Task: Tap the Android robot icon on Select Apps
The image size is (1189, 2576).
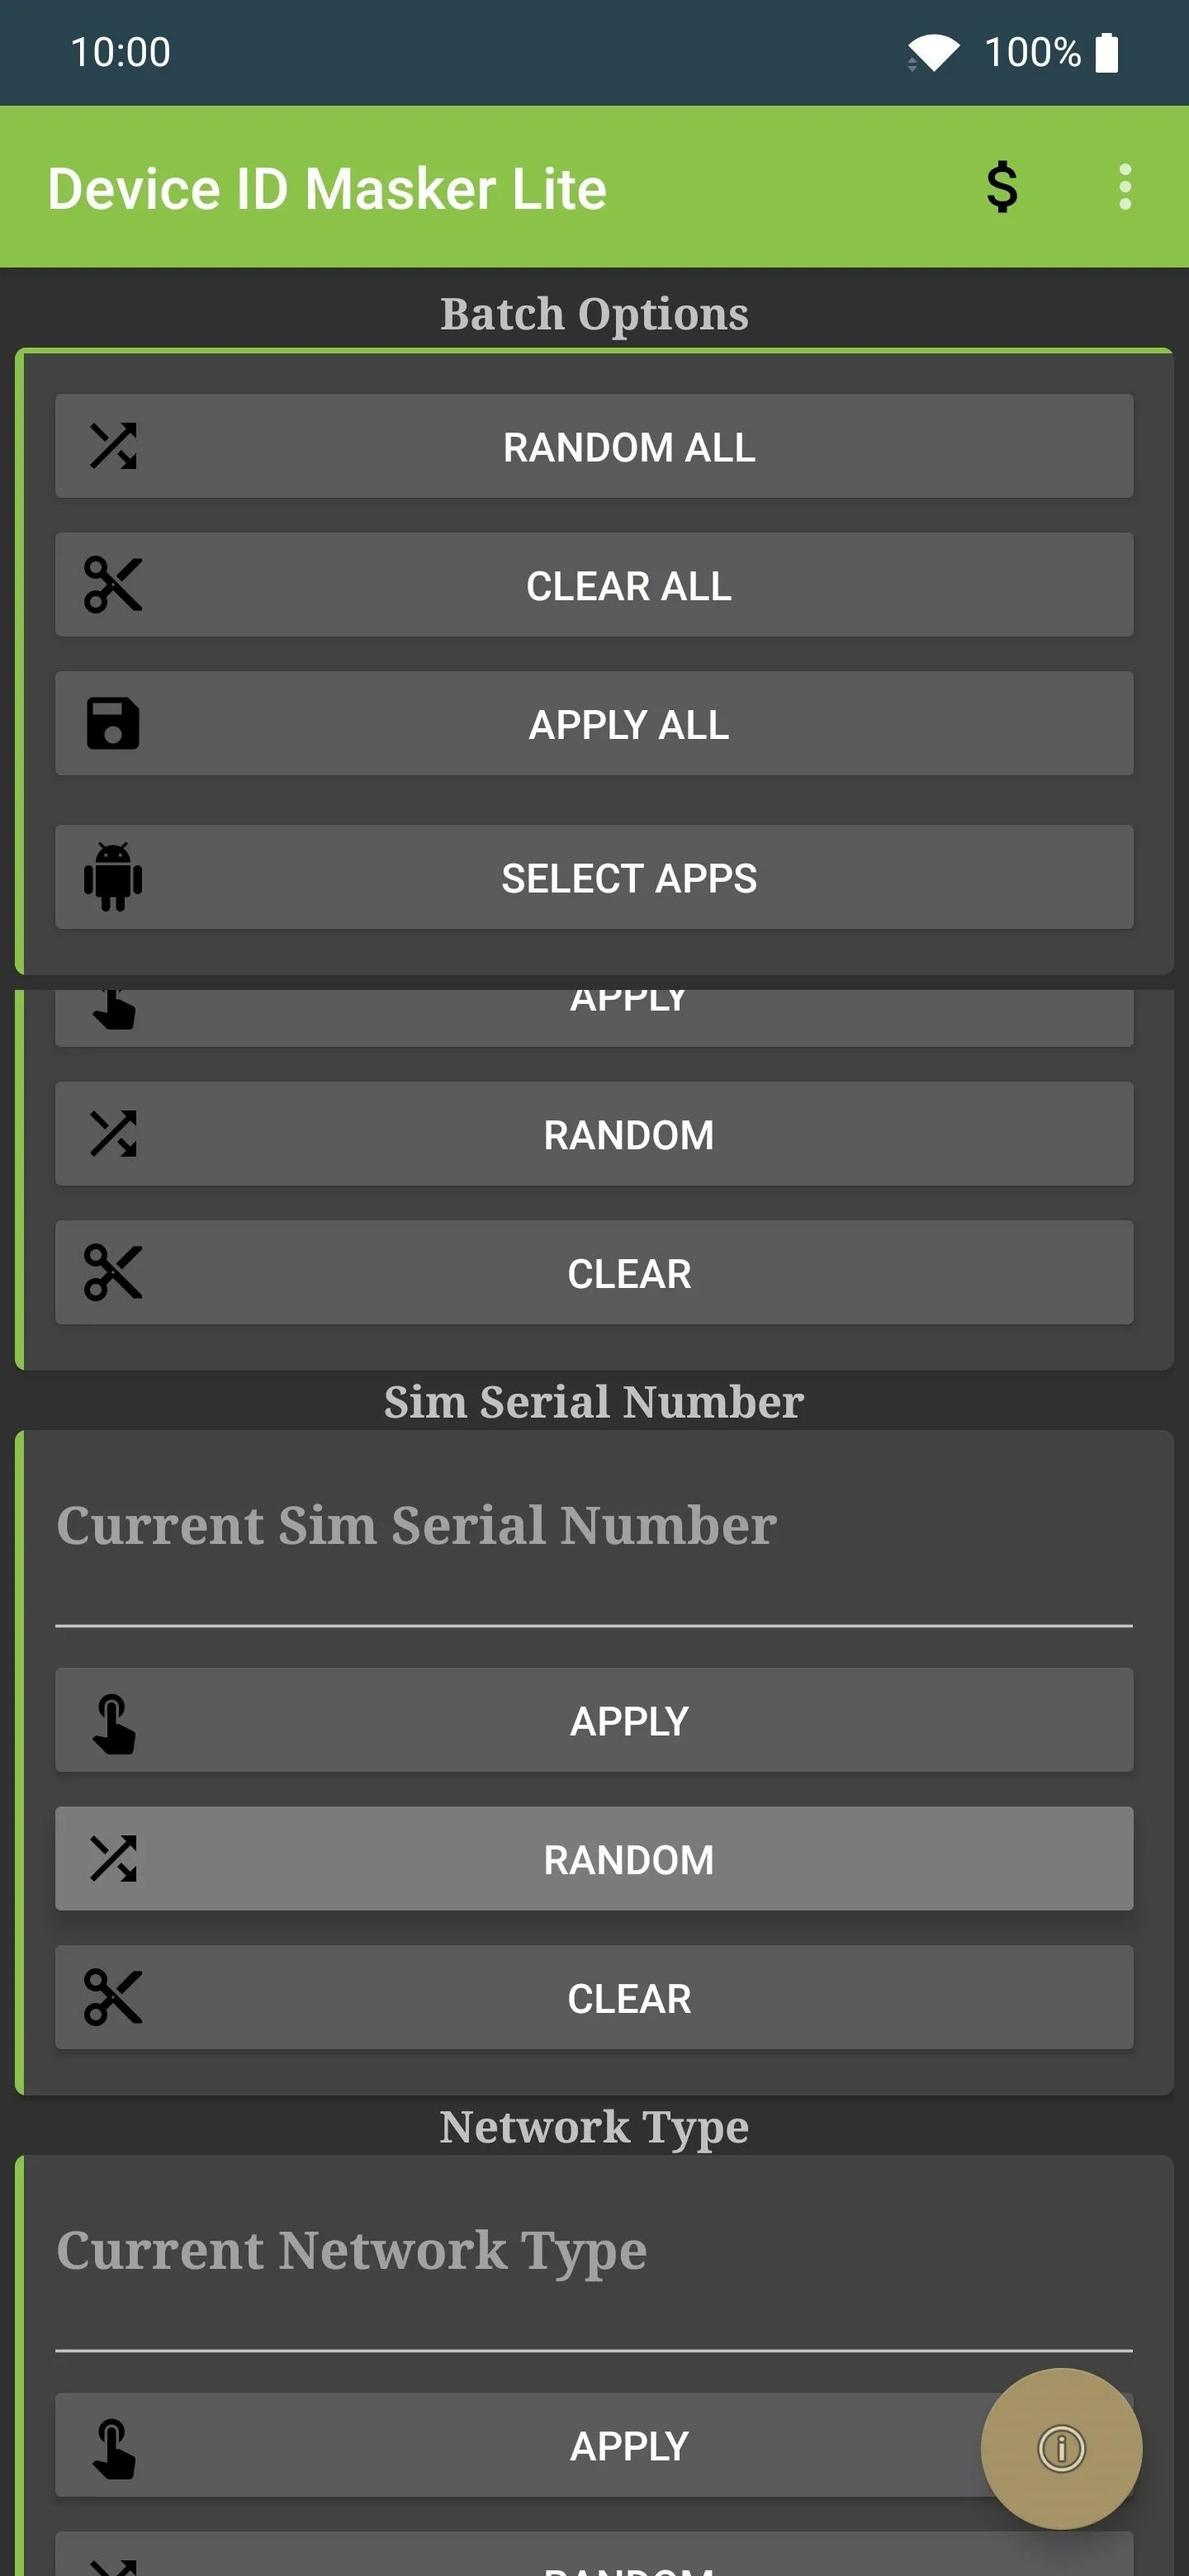Action: [113, 877]
